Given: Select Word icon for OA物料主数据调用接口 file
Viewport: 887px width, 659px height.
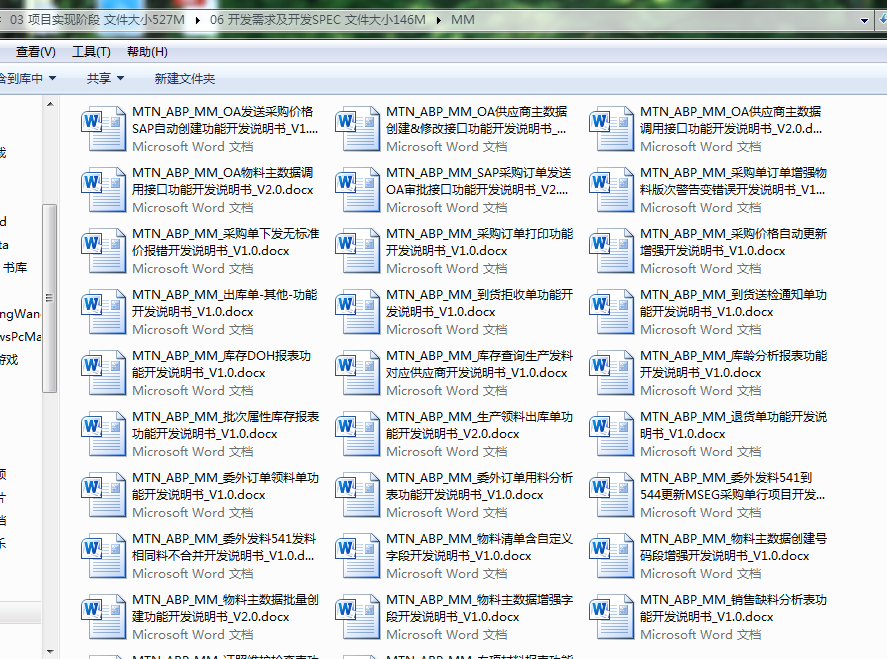Looking at the screenshot, I should pyautogui.click(x=103, y=189).
